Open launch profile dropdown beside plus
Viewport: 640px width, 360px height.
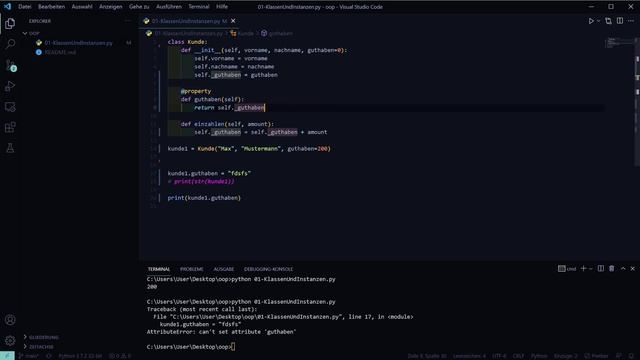tap(591, 269)
